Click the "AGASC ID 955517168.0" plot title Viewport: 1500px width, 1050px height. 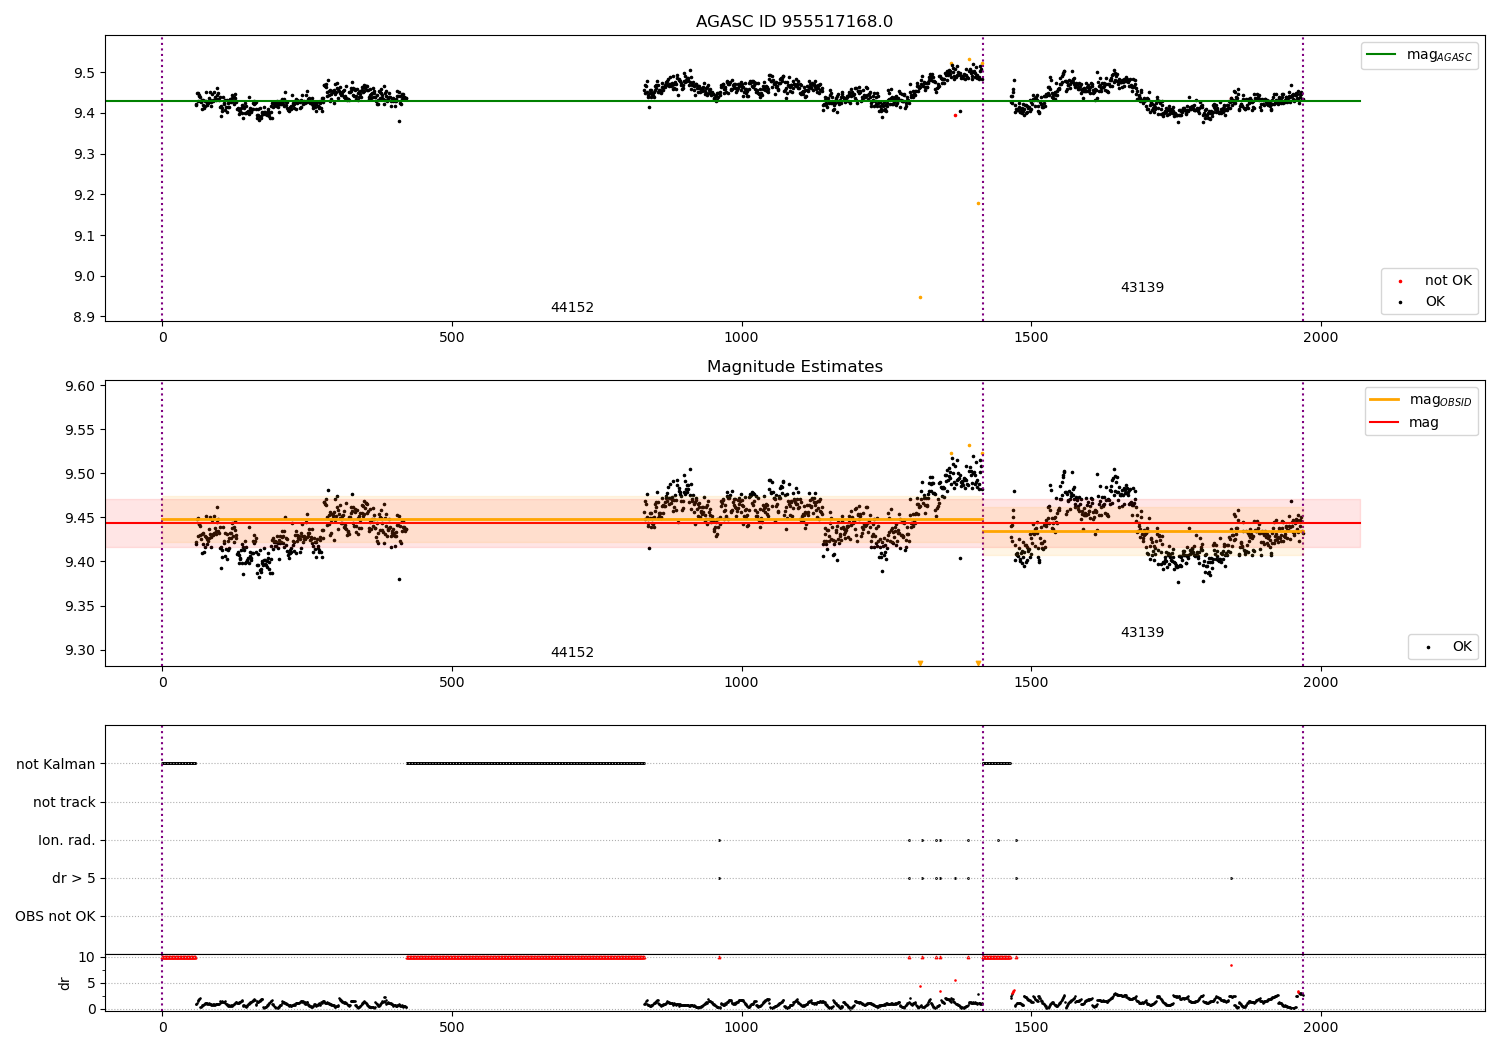tap(794, 22)
